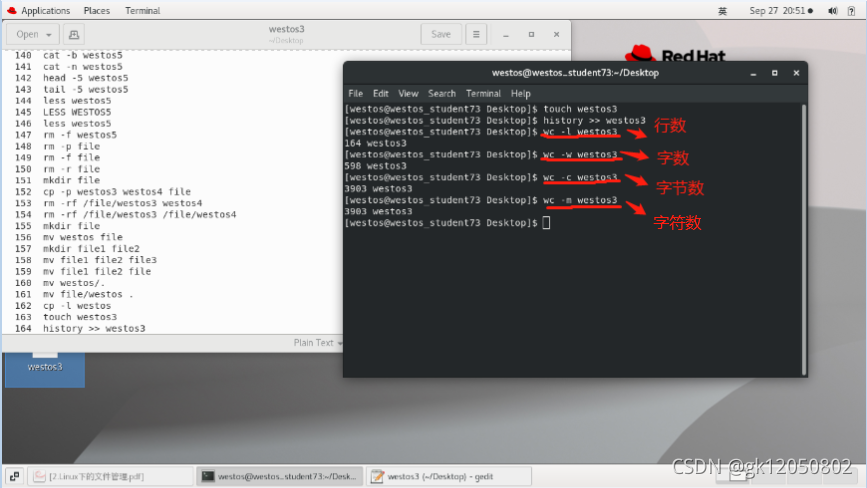Click gedit title 'westos3' in header bar
Image resolution: width=867 pixels, height=488 pixels.
click(x=286, y=29)
